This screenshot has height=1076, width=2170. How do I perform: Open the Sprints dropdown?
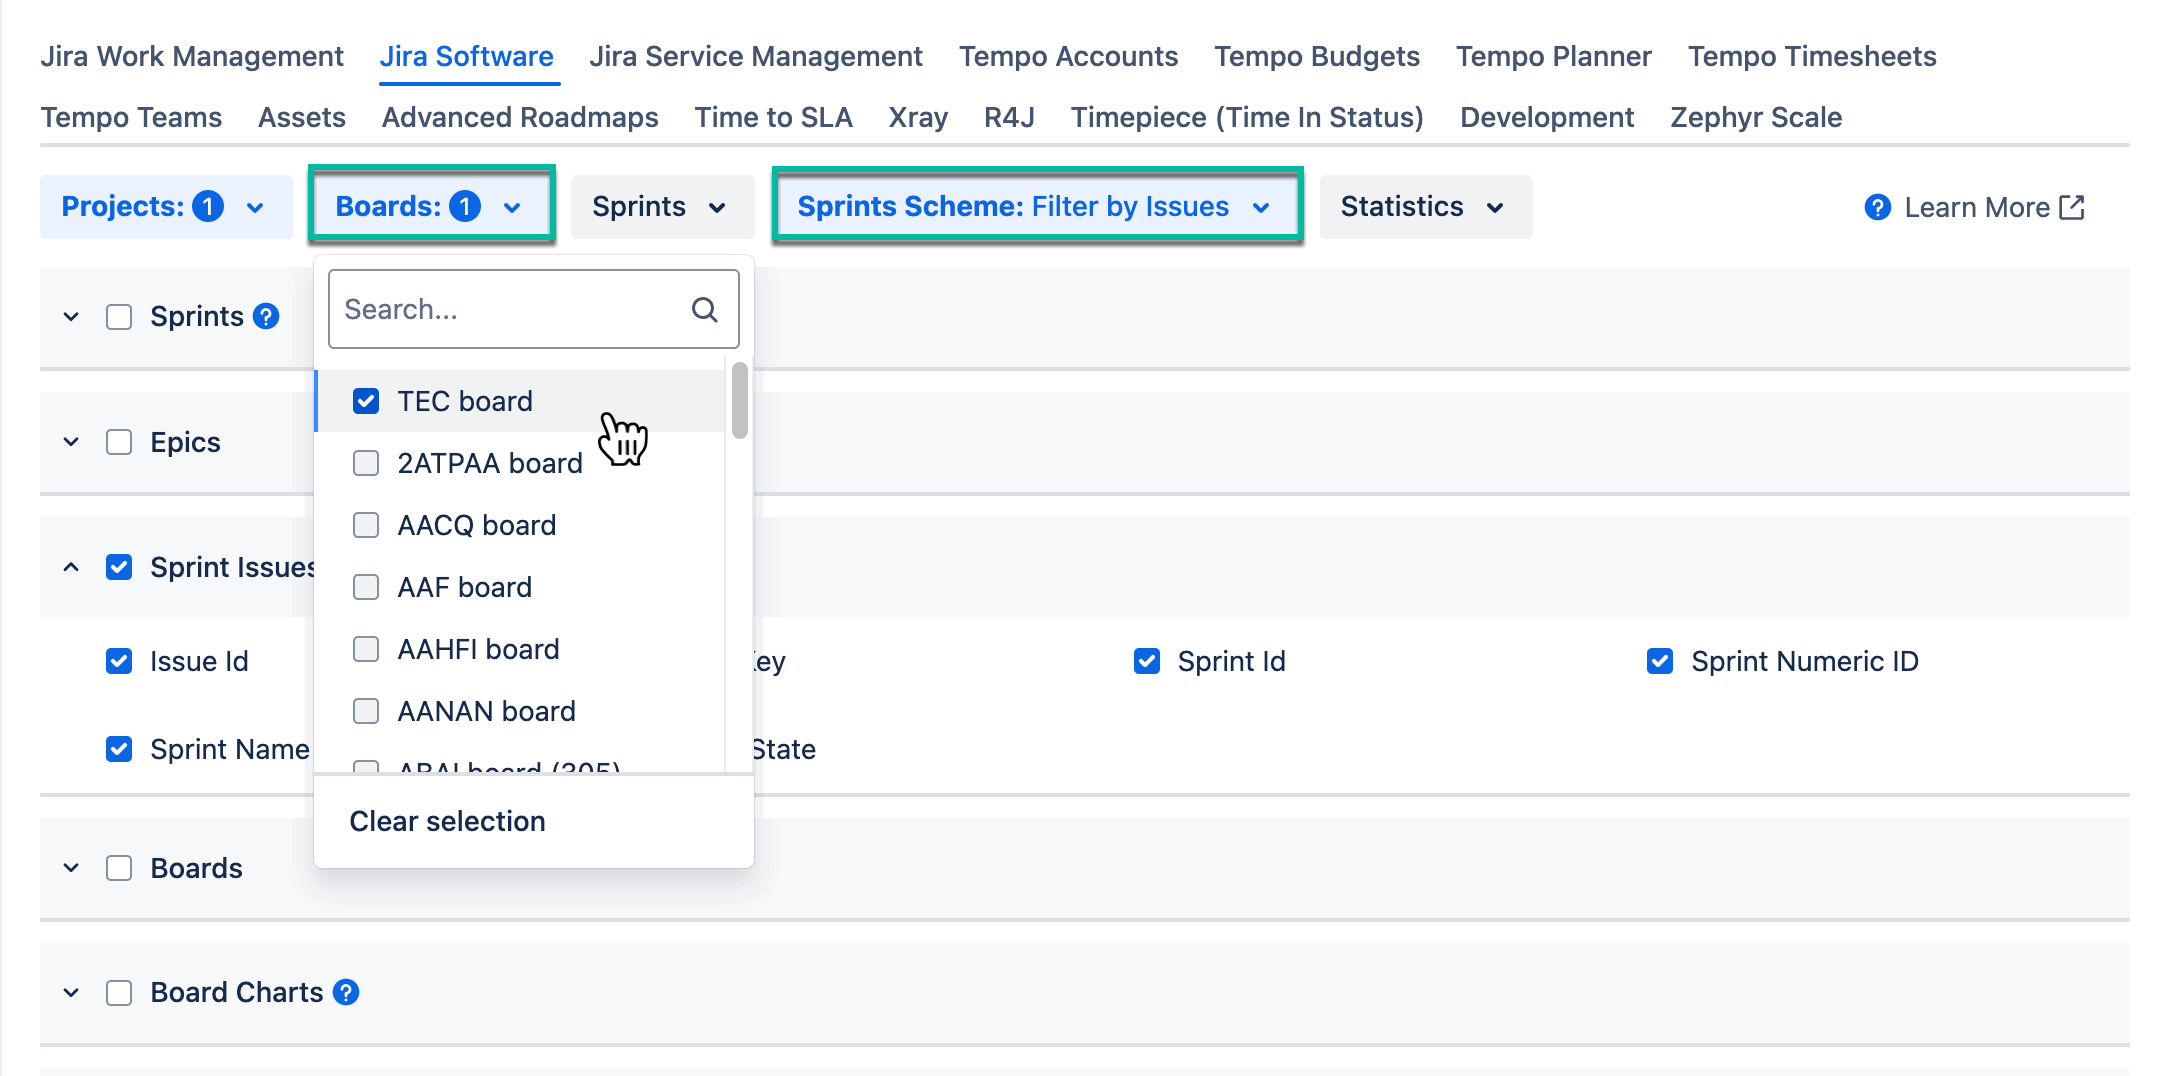661,206
